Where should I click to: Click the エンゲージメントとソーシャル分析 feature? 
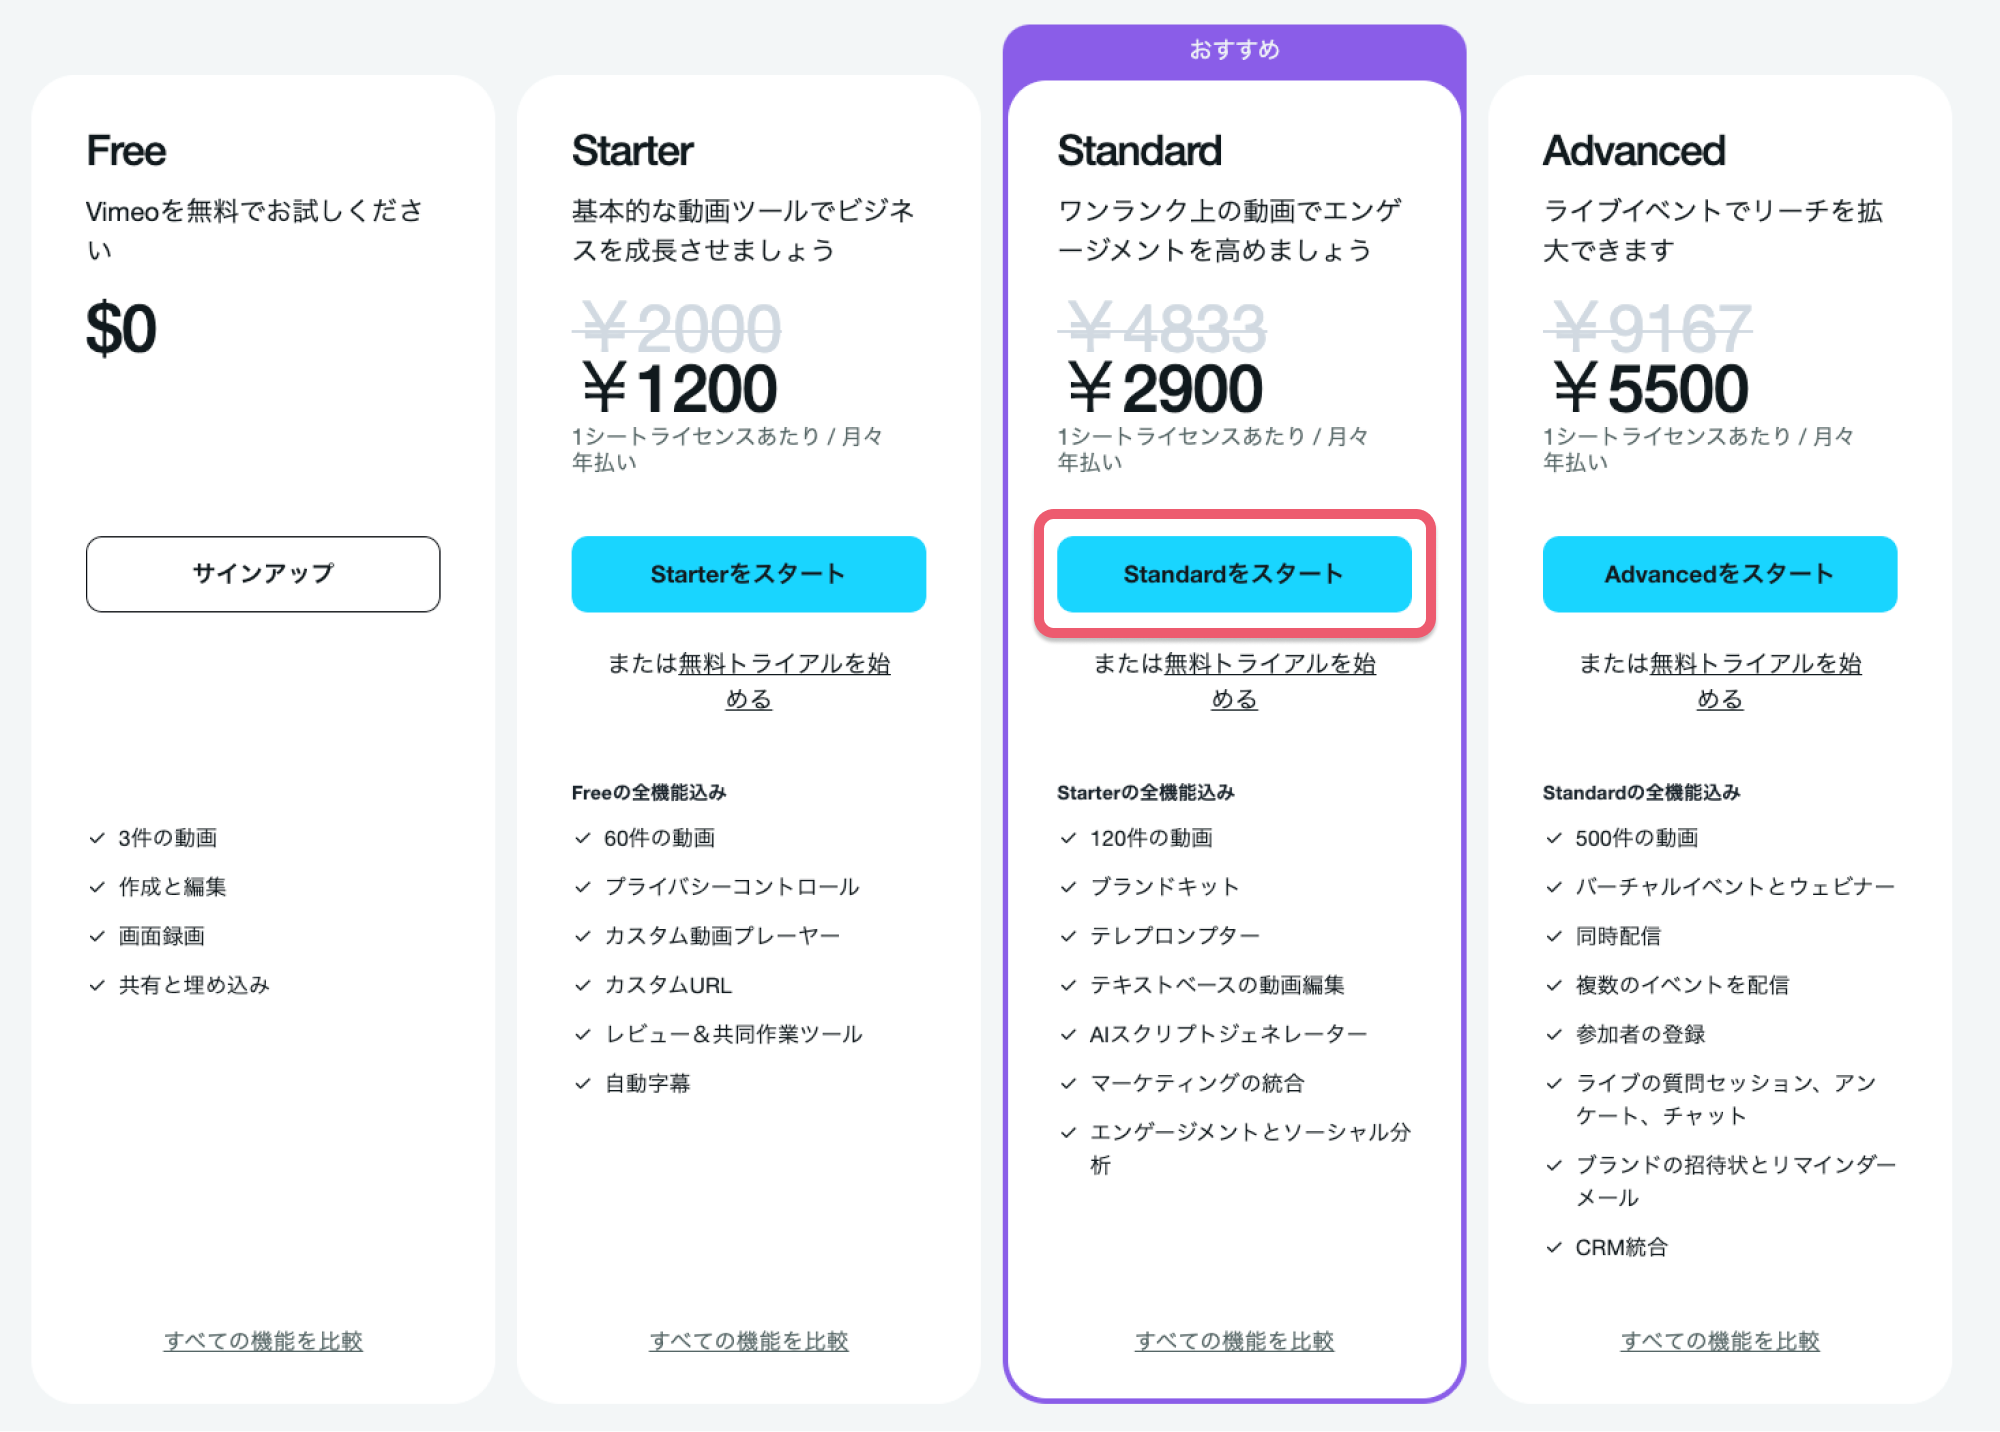[x=1250, y=1148]
